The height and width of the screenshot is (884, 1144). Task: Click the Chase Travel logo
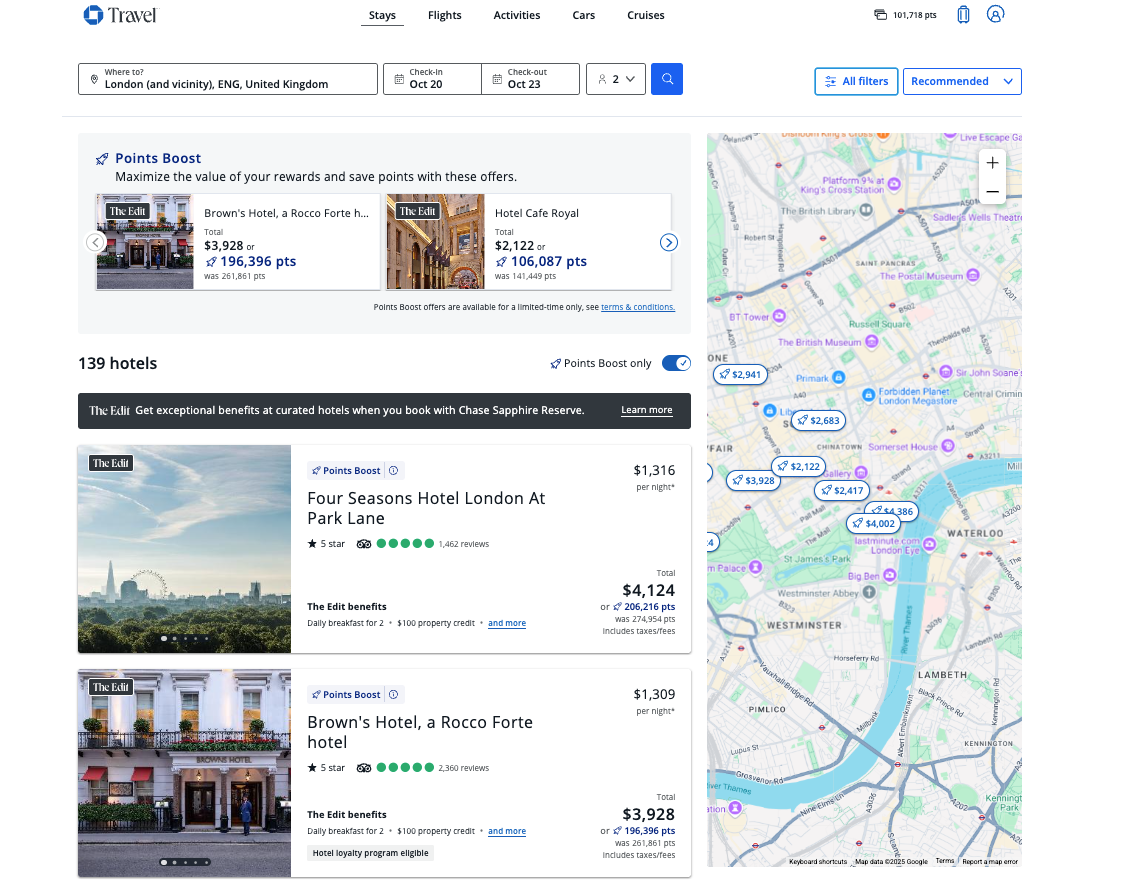coord(120,15)
